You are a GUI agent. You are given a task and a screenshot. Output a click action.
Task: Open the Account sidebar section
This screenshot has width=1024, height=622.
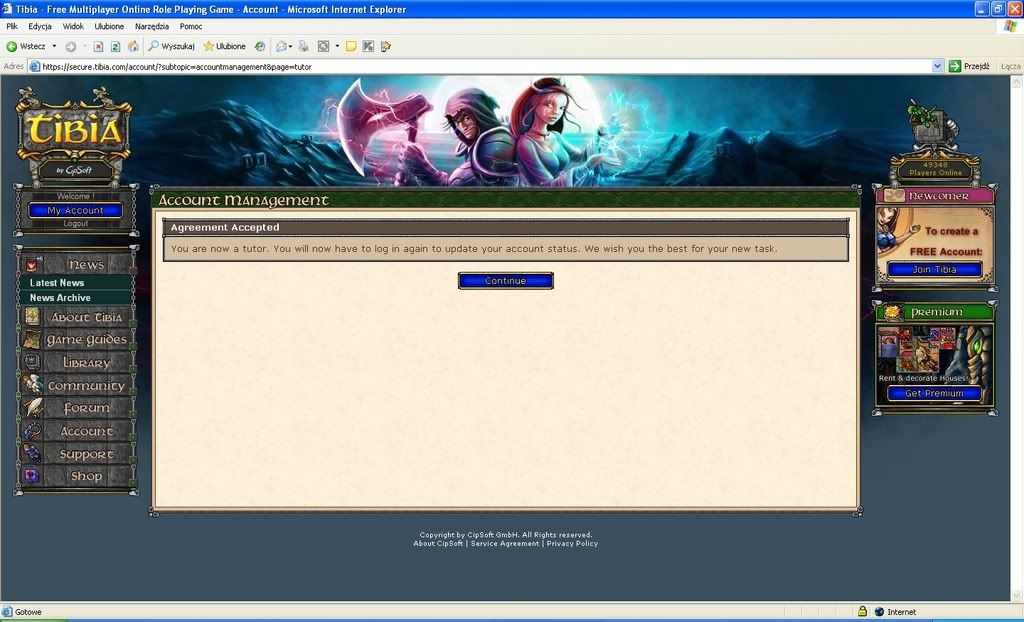coord(76,431)
